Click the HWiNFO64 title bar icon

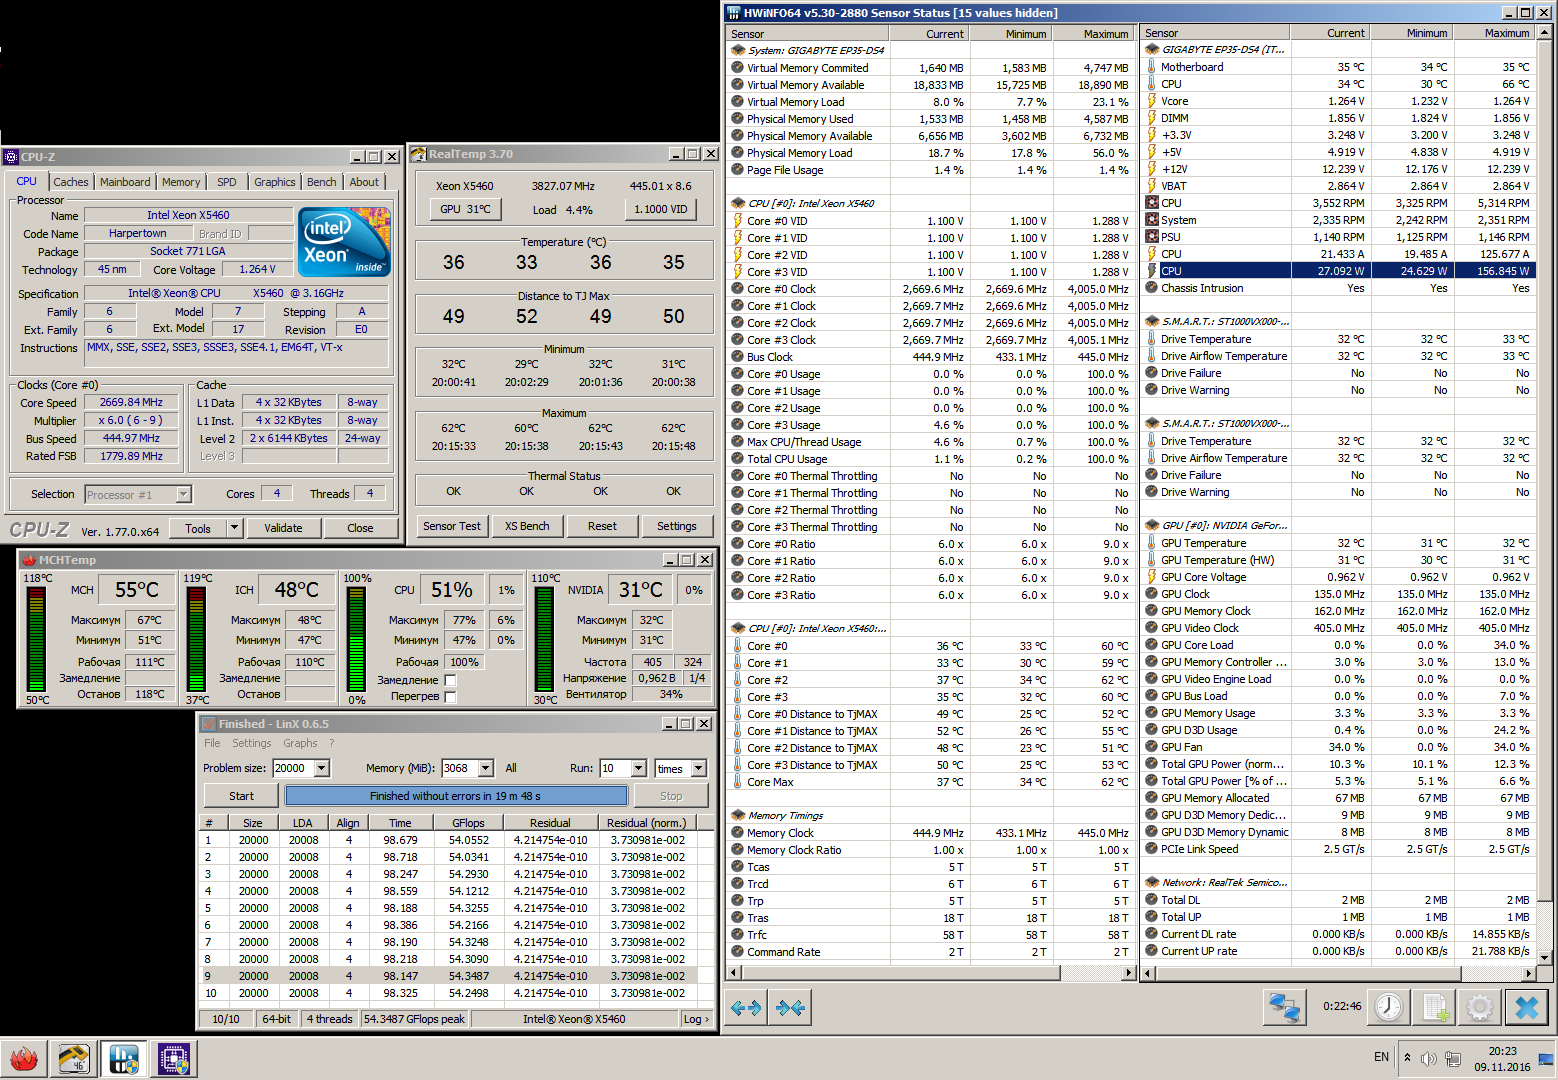click(x=734, y=13)
